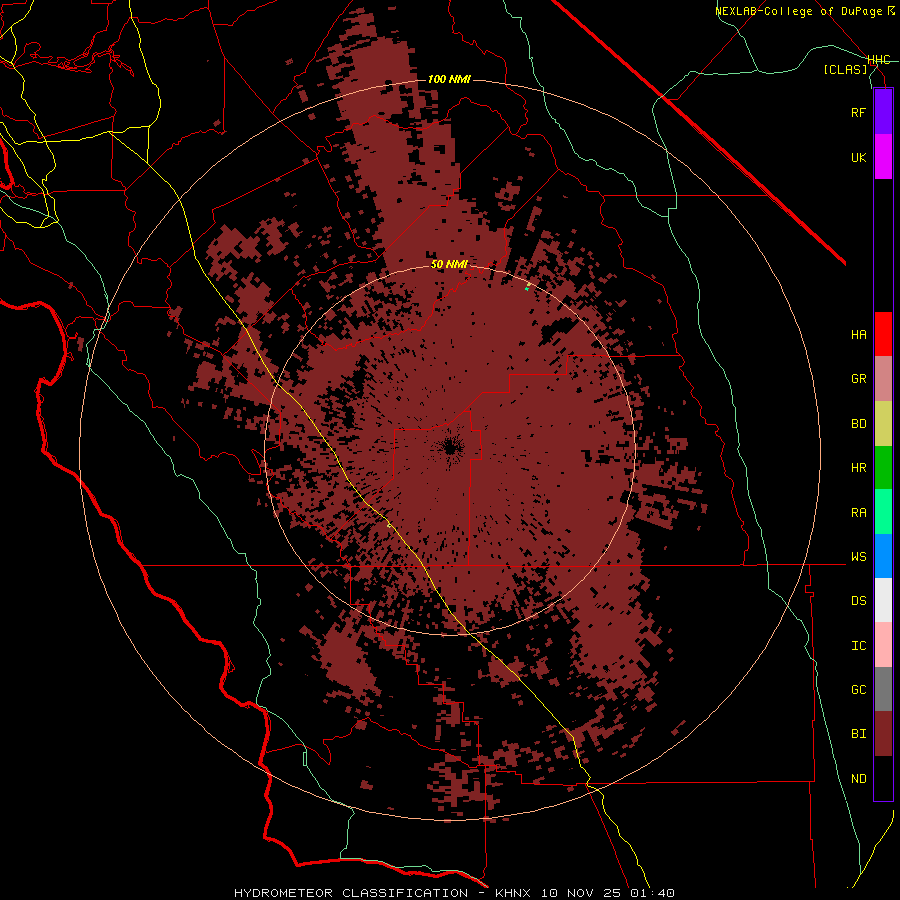Click the HA legend label

(x=858, y=334)
